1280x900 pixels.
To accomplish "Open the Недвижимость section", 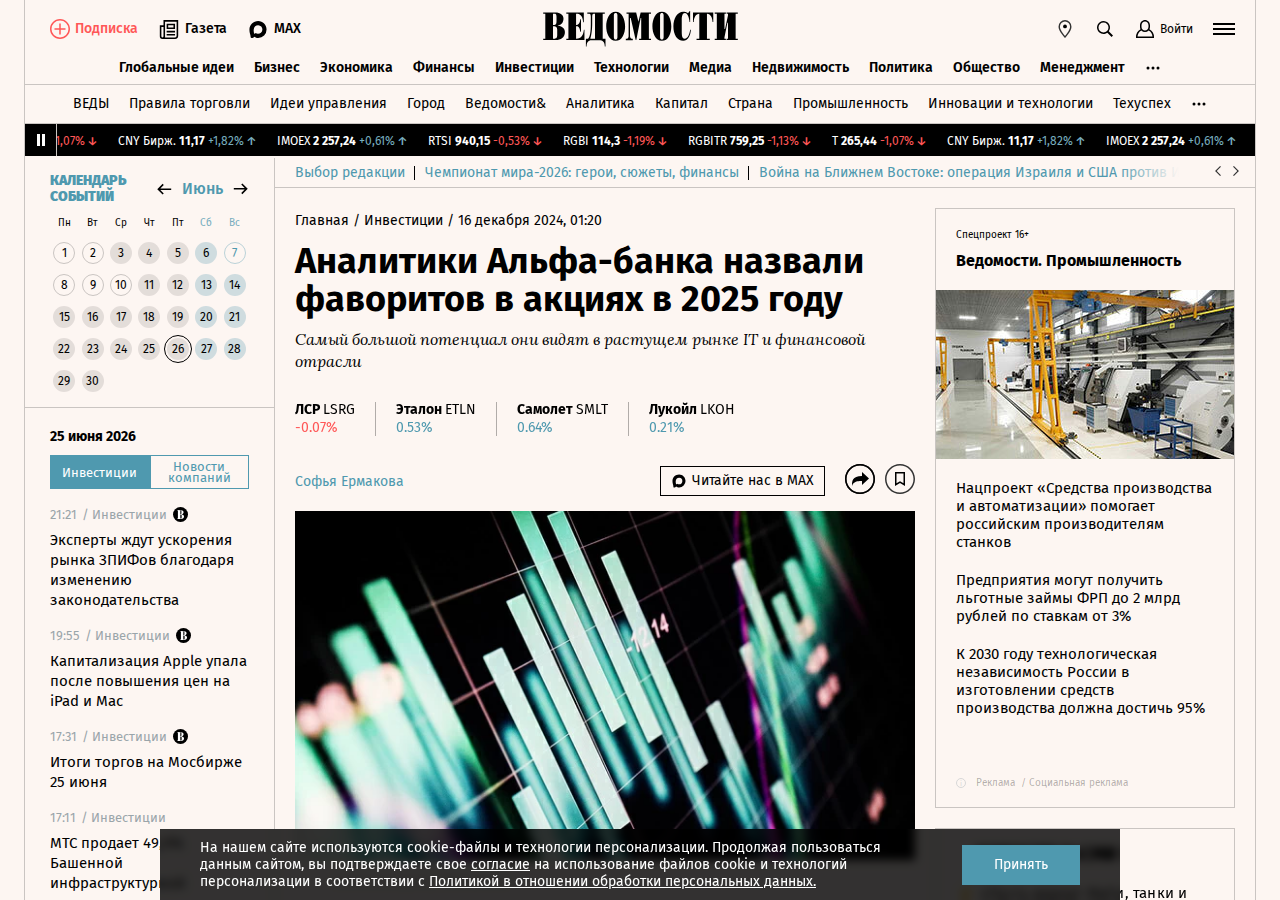I will [x=800, y=68].
